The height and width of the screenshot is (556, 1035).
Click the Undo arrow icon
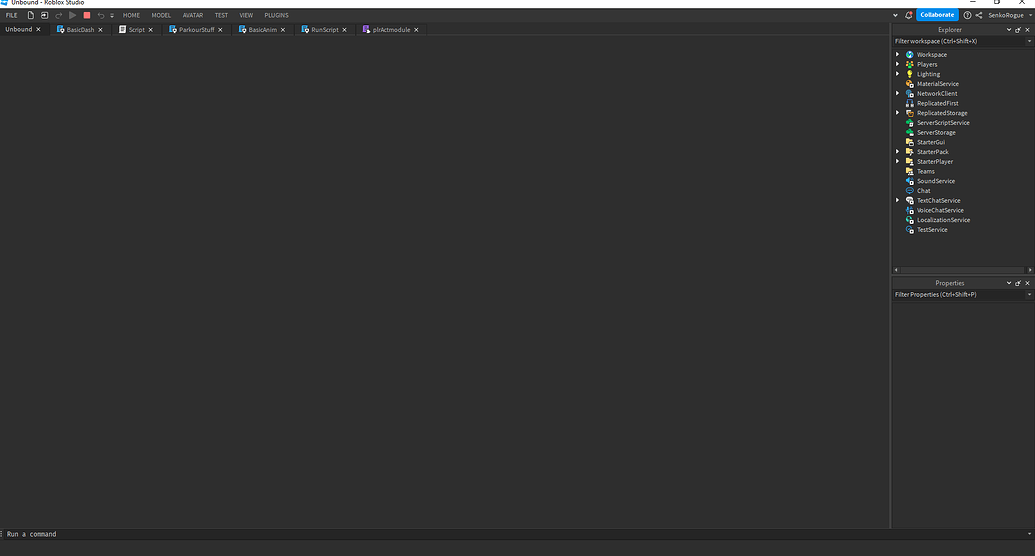click(x=101, y=15)
